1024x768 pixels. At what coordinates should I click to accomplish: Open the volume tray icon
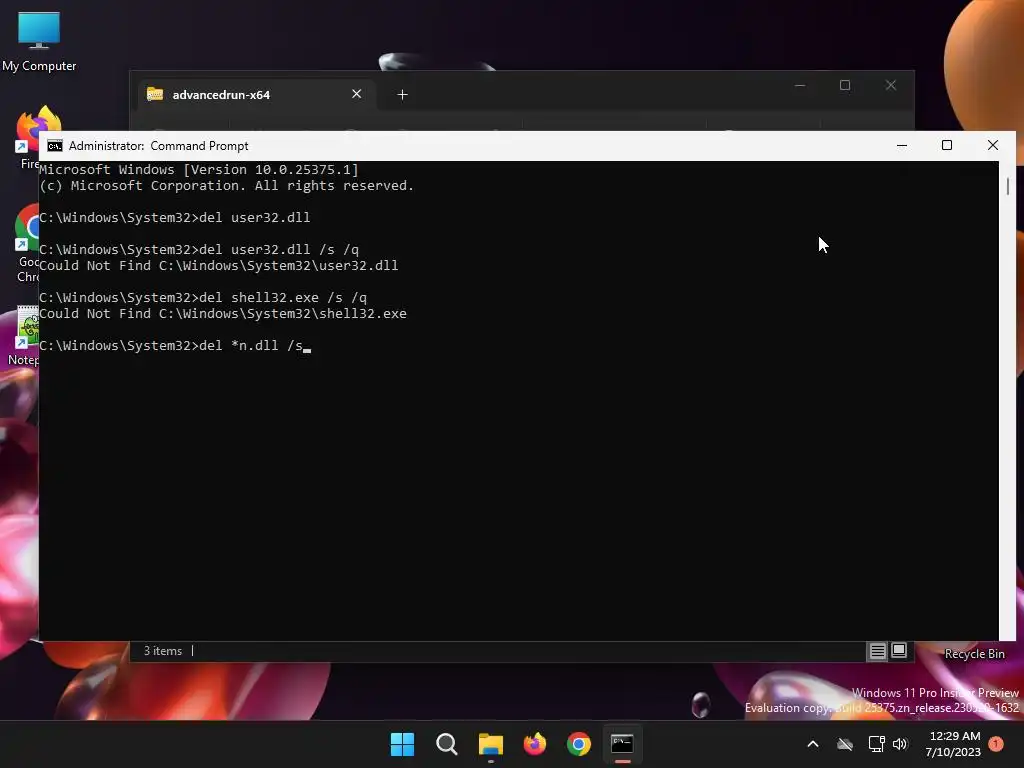[x=900, y=744]
